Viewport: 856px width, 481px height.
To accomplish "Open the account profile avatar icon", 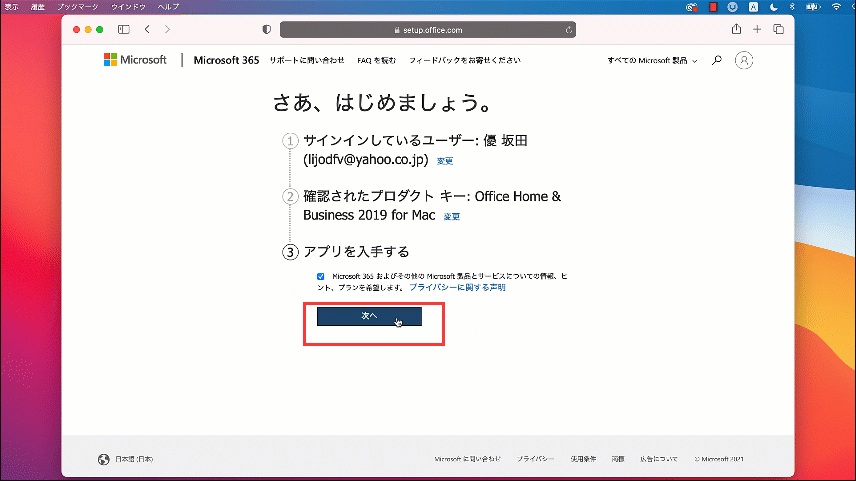I will point(743,60).
